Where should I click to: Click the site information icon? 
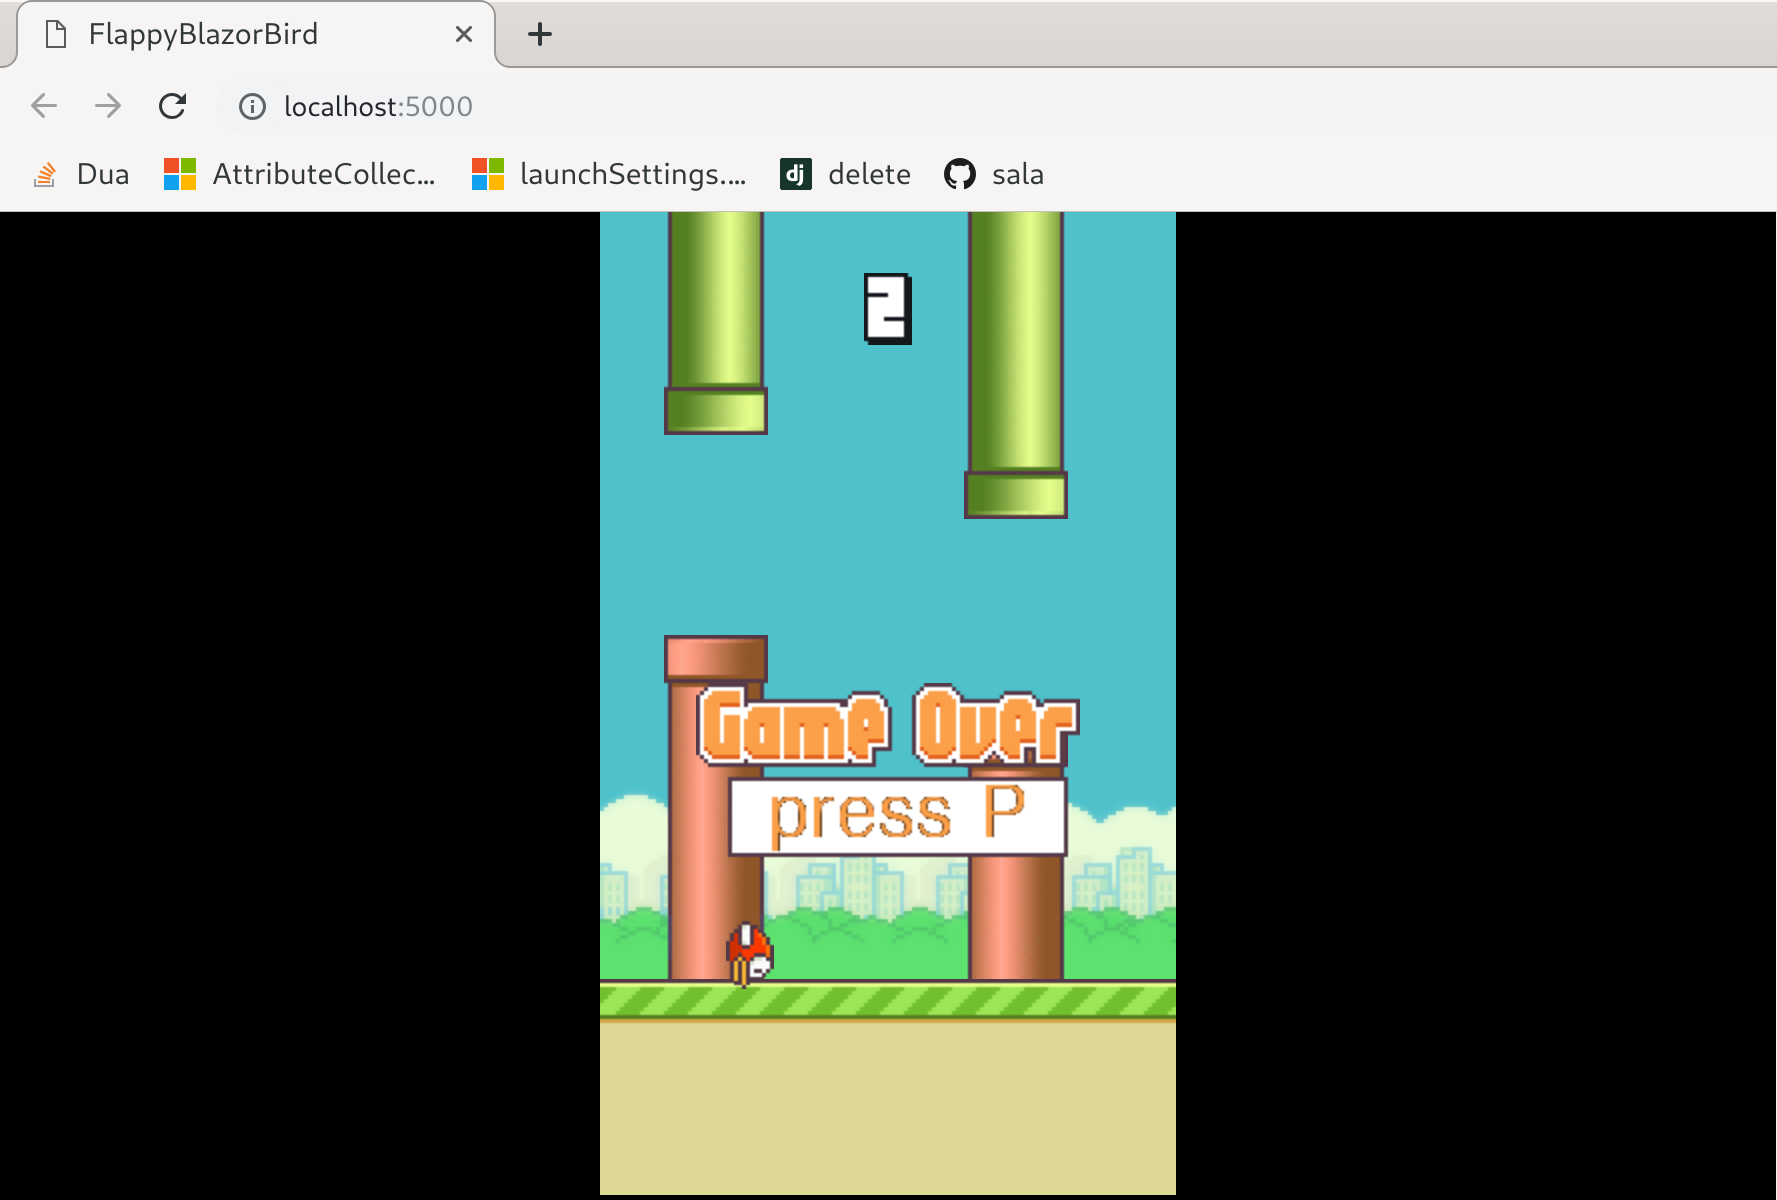(x=252, y=107)
